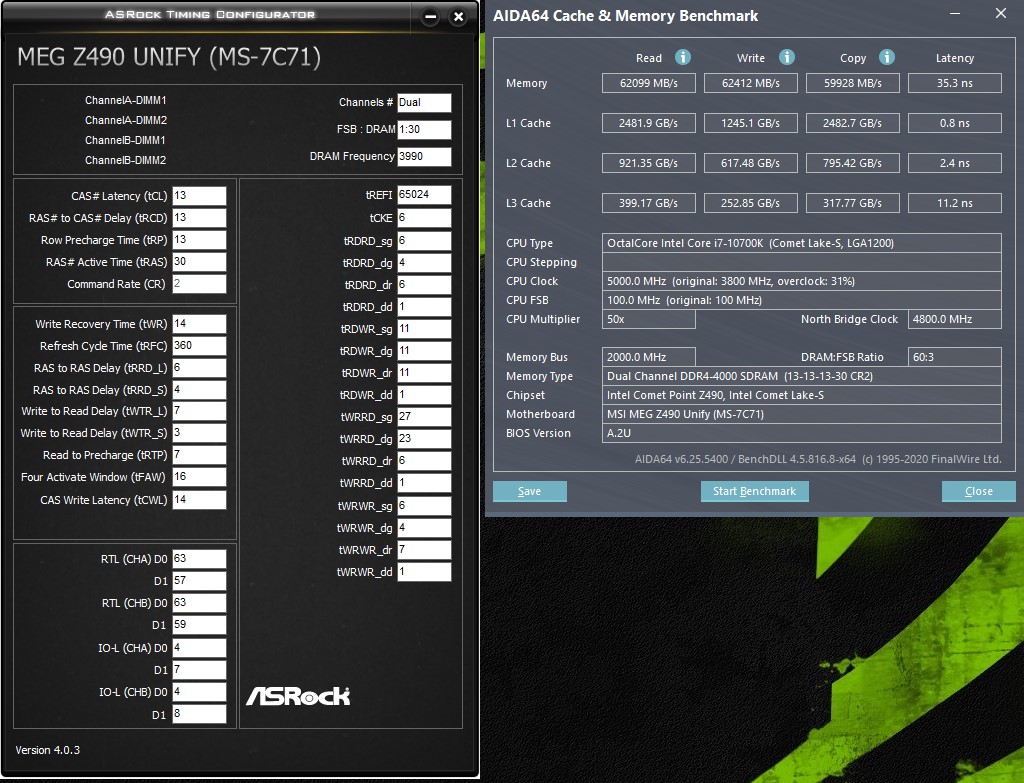Click the ChannelA-DIMM1 label
The image size is (1024, 783).
click(125, 100)
